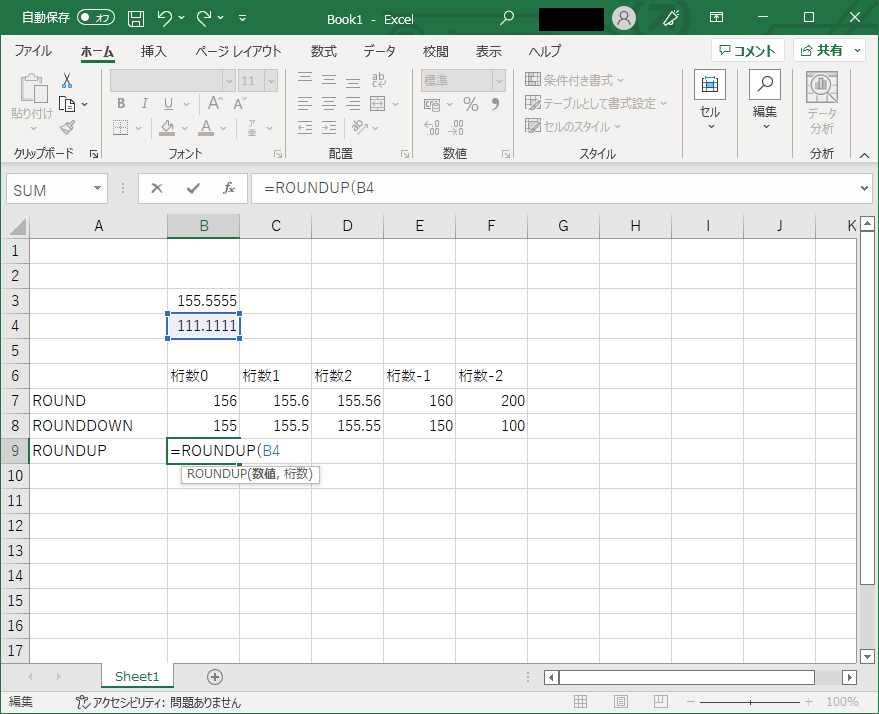This screenshot has height=714, width=879.
Task: Decrease decimal places icon
Action: click(x=456, y=128)
